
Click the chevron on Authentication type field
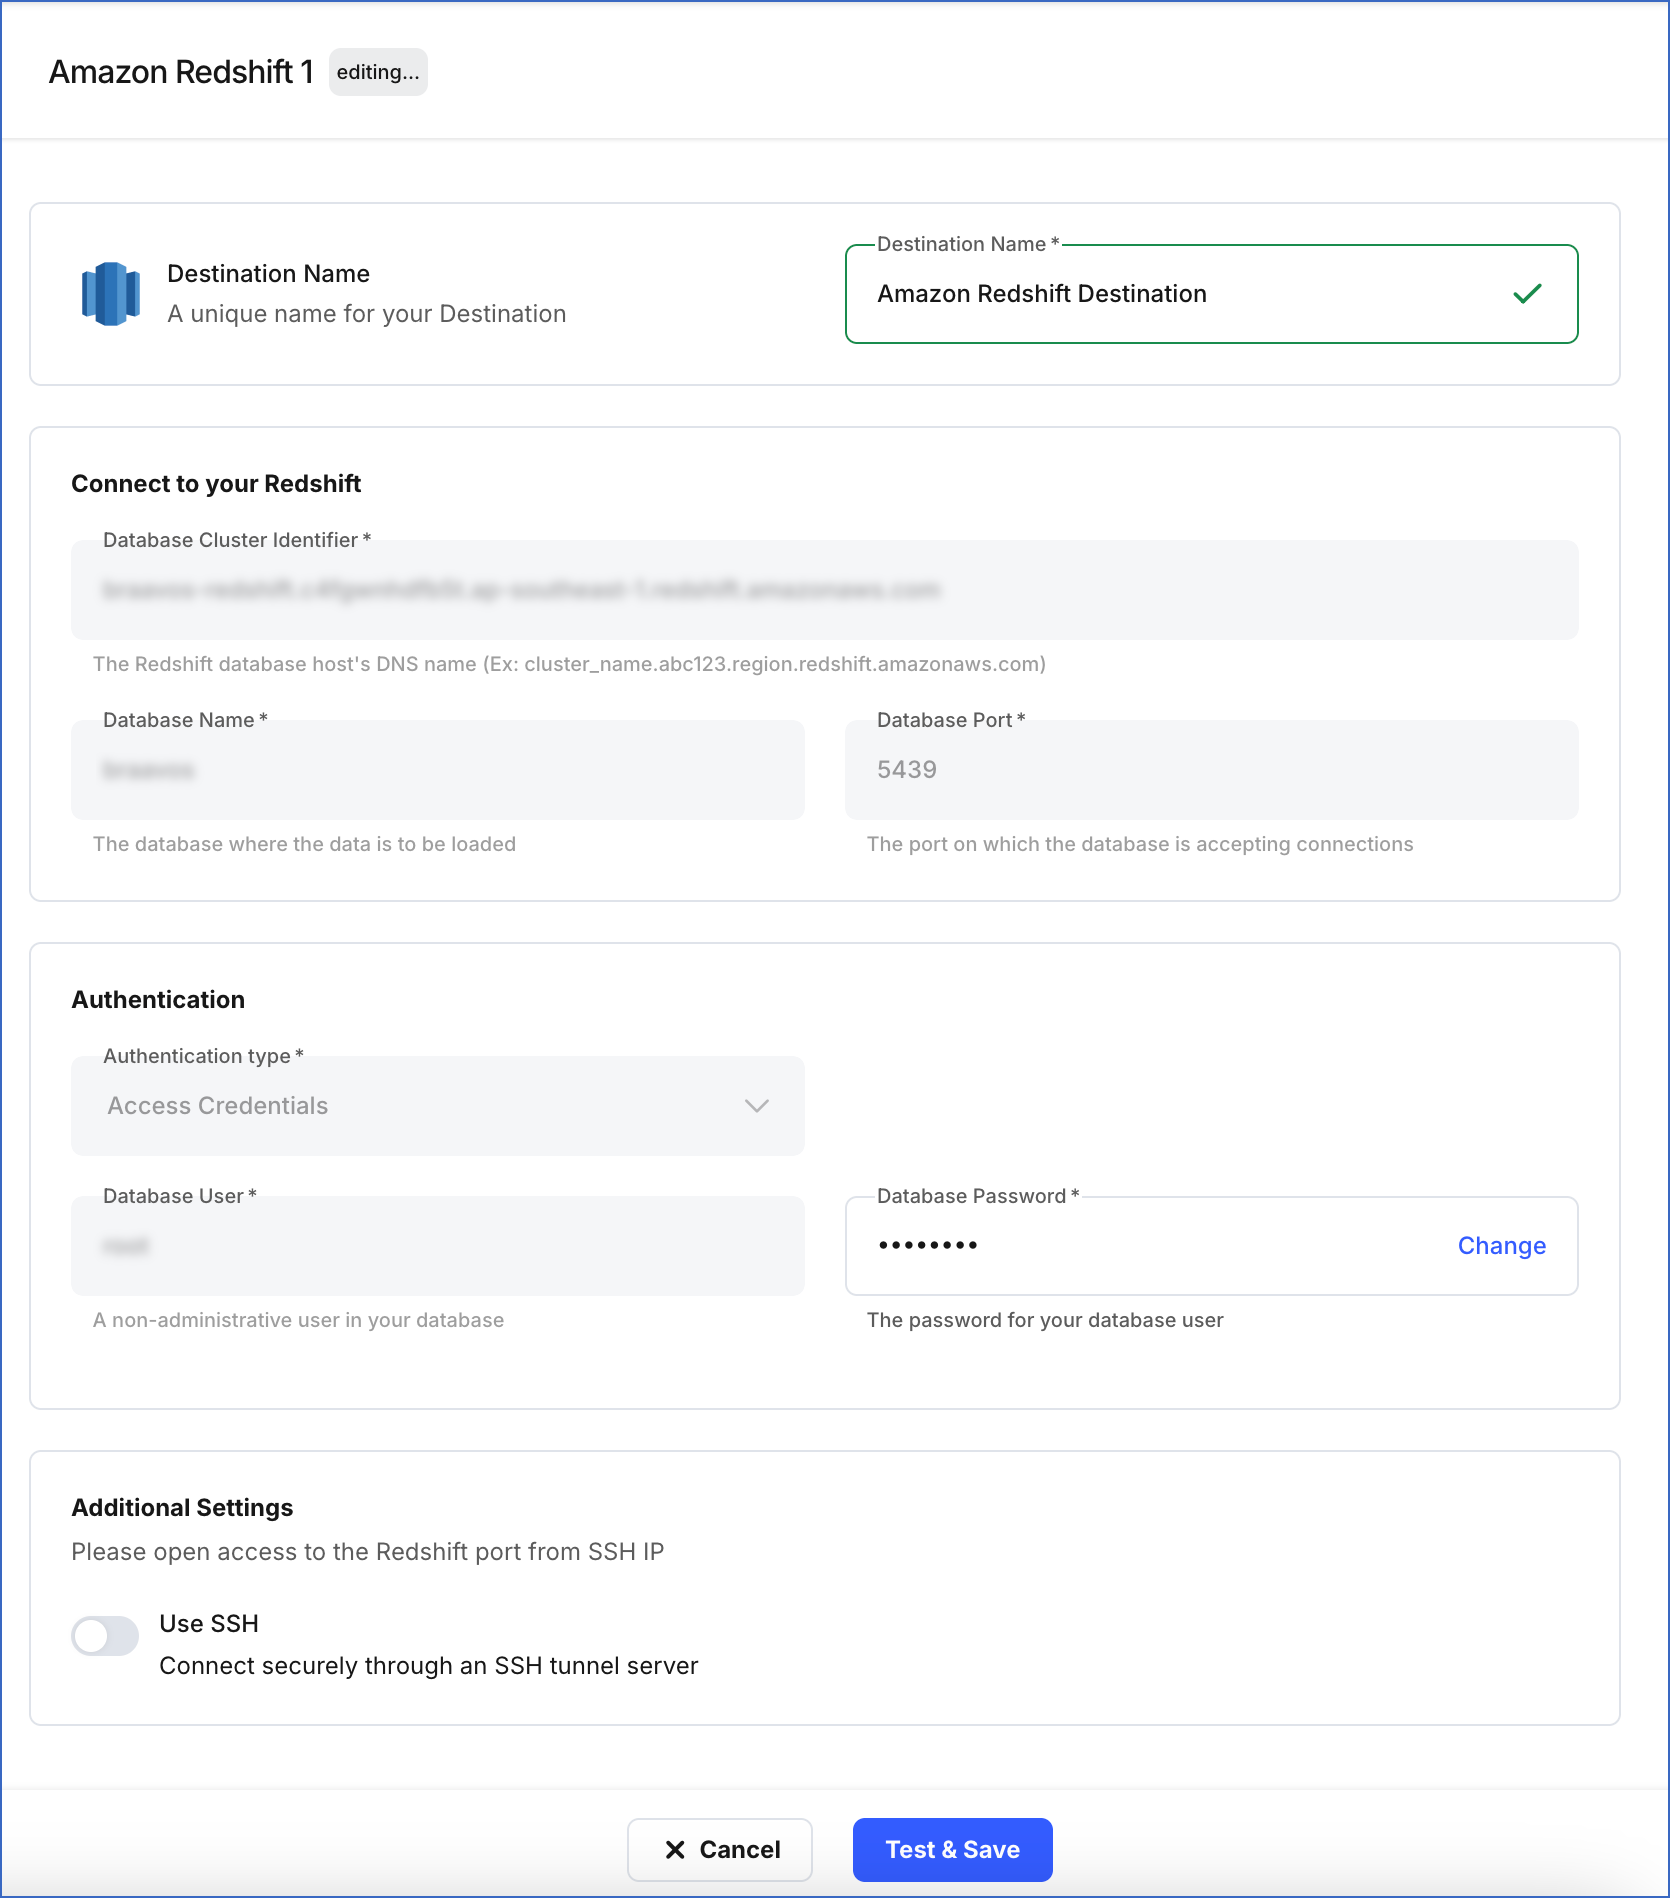(x=757, y=1106)
